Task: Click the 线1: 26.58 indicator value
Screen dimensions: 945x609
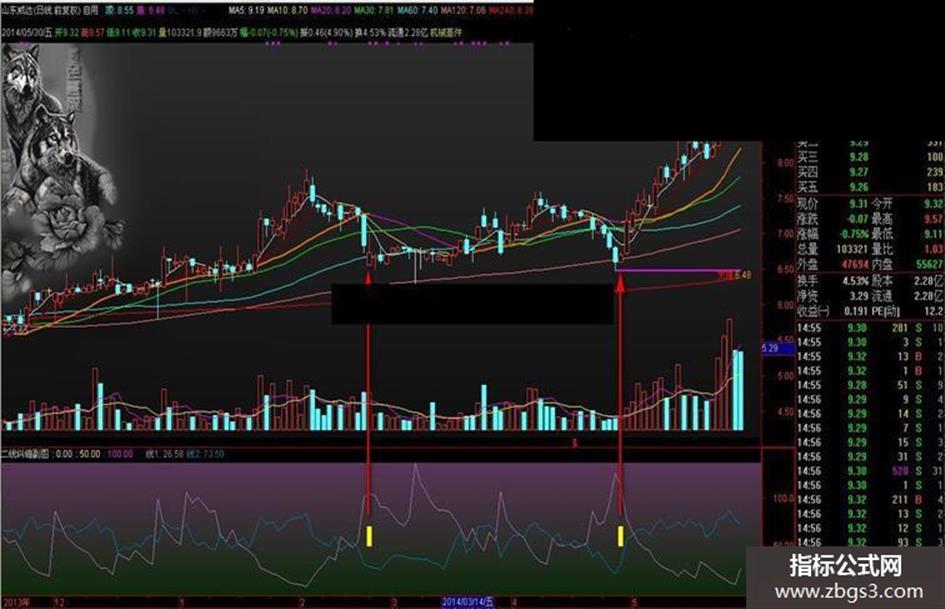Action: 165,454
